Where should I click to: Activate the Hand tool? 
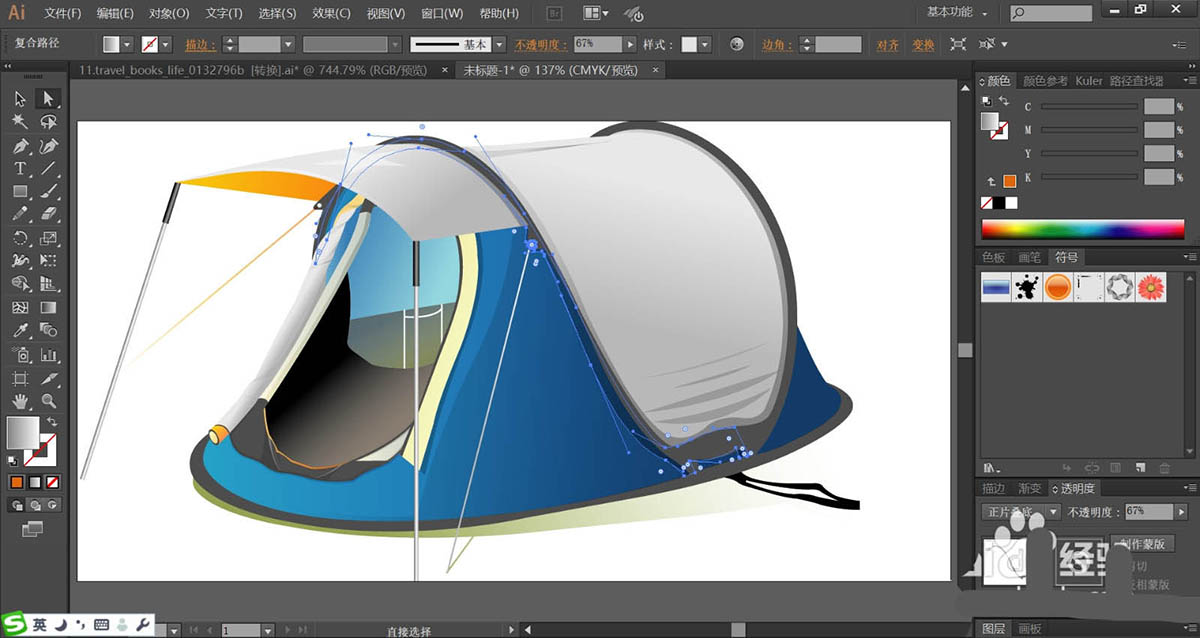[x=20, y=402]
